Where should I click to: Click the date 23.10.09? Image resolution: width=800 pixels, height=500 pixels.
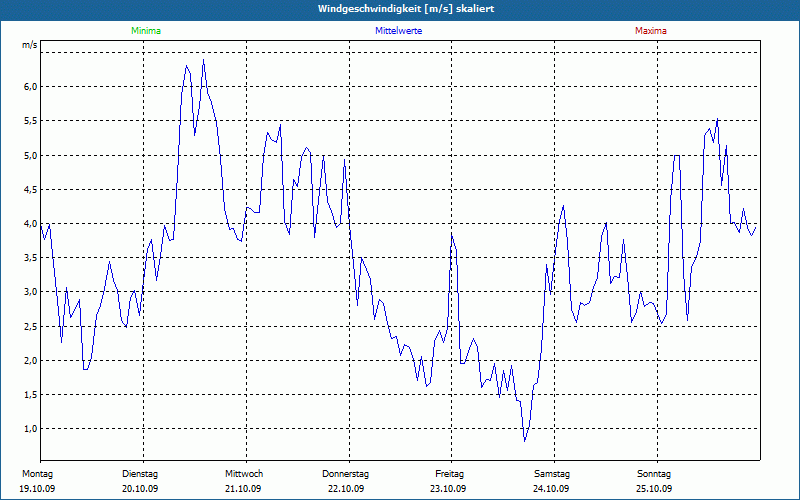click(448, 488)
